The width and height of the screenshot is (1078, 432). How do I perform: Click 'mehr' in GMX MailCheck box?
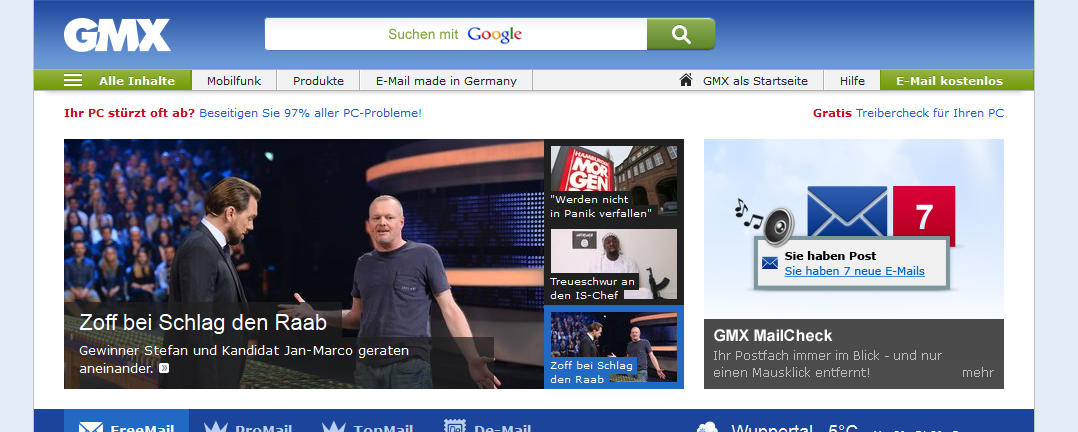point(978,373)
